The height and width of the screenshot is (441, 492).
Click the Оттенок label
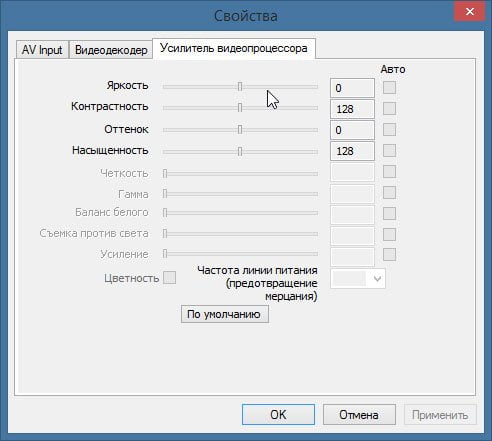coord(126,129)
